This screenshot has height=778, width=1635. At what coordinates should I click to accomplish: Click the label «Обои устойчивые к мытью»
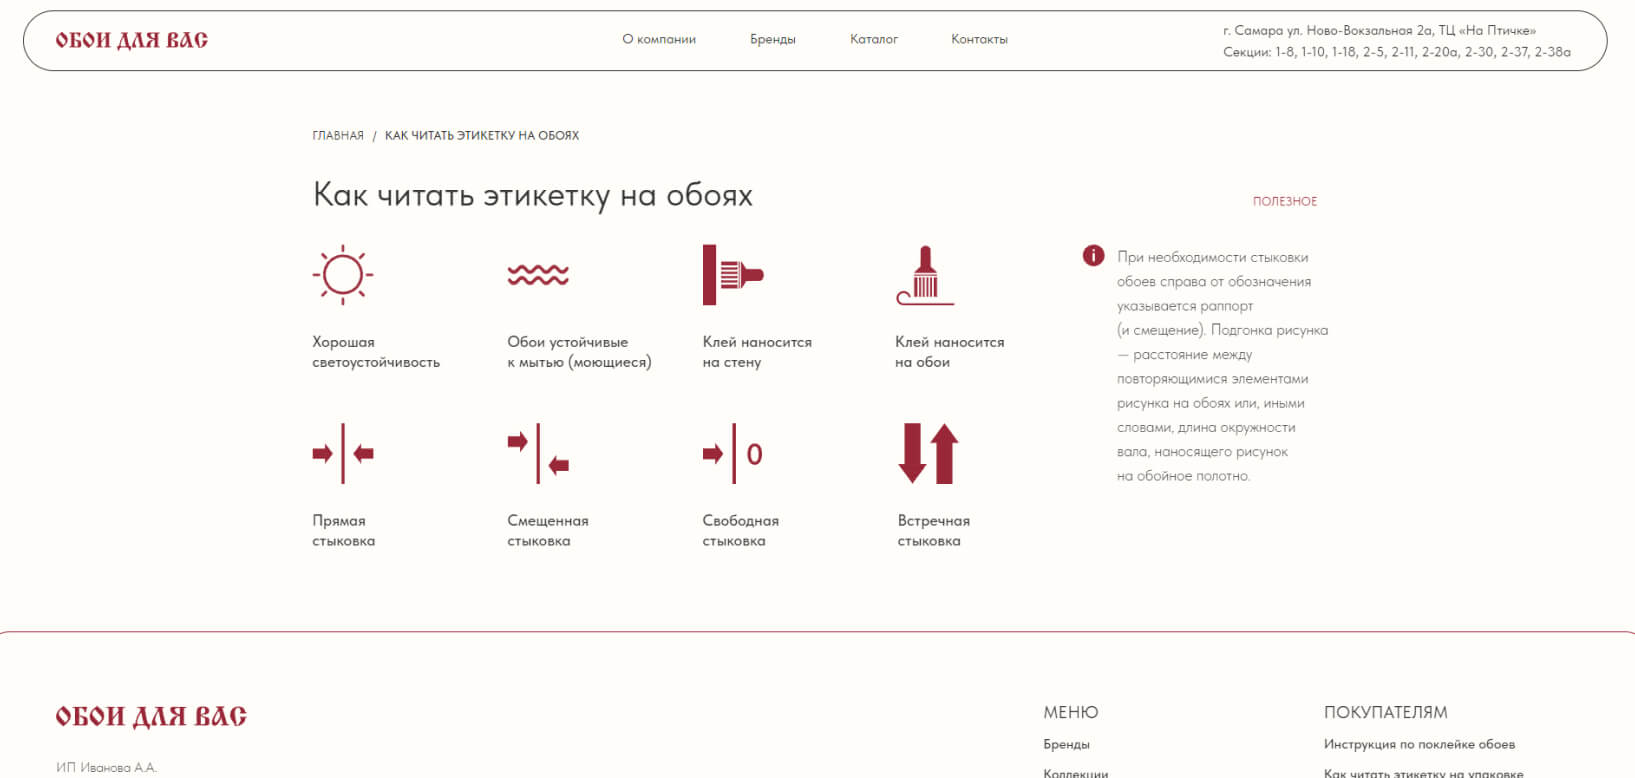click(x=579, y=352)
